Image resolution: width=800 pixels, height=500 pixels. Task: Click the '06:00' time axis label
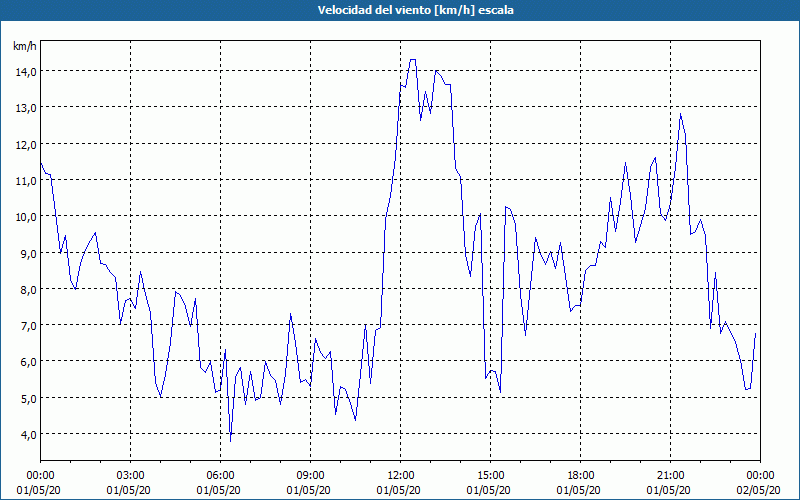[220, 476]
